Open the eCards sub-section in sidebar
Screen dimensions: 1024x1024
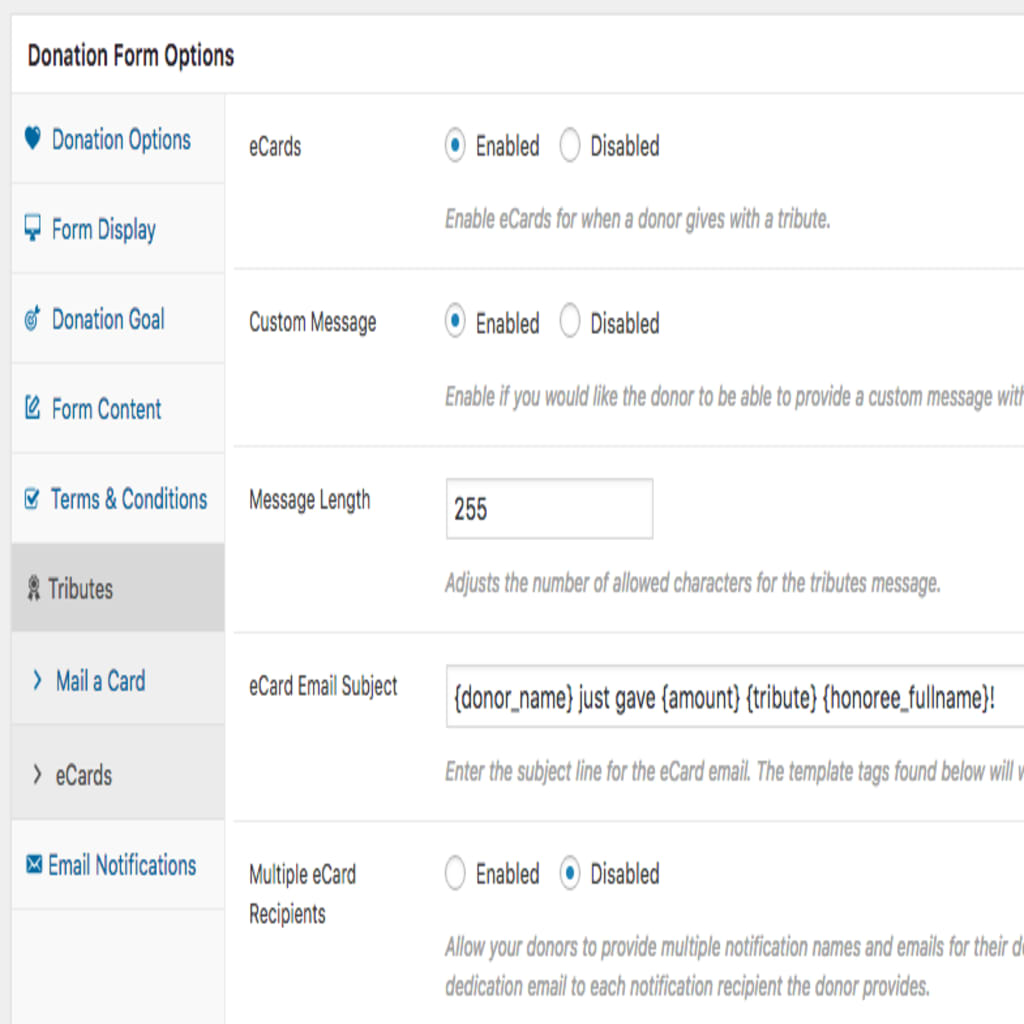118,773
